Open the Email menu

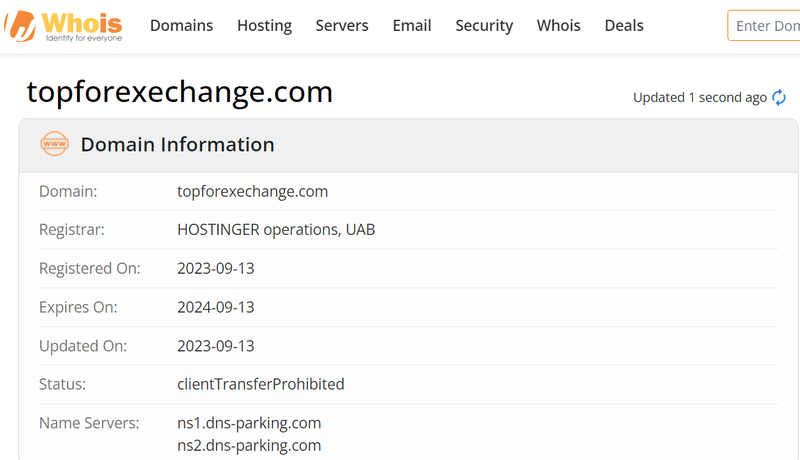[412, 25]
